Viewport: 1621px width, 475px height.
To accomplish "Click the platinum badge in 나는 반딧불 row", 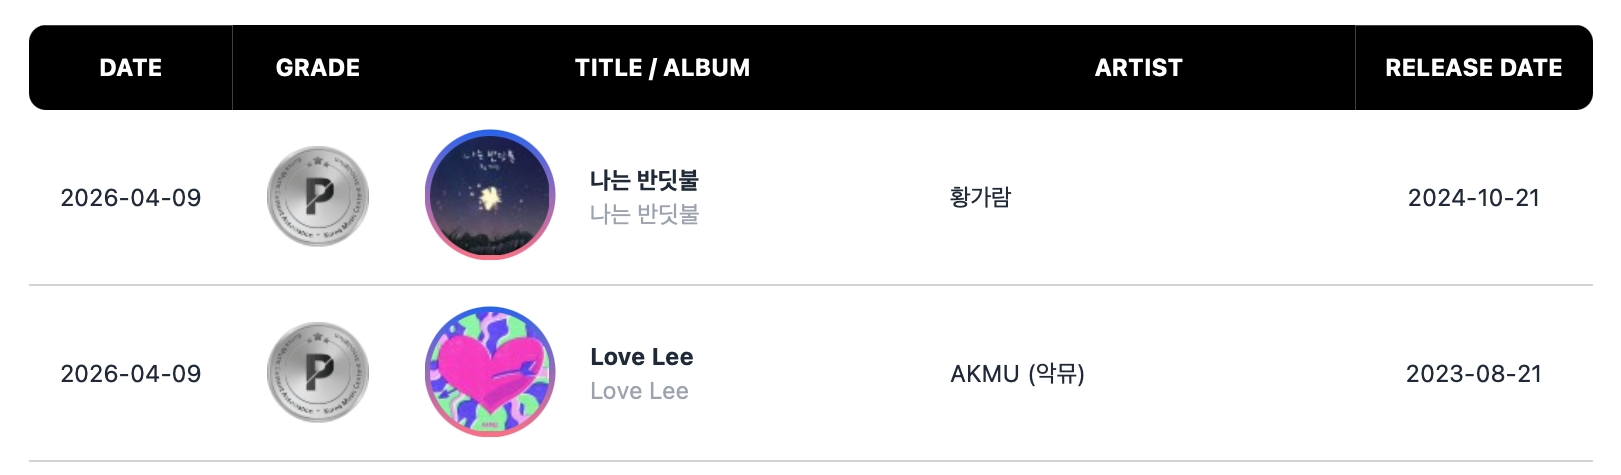I will [x=318, y=197].
